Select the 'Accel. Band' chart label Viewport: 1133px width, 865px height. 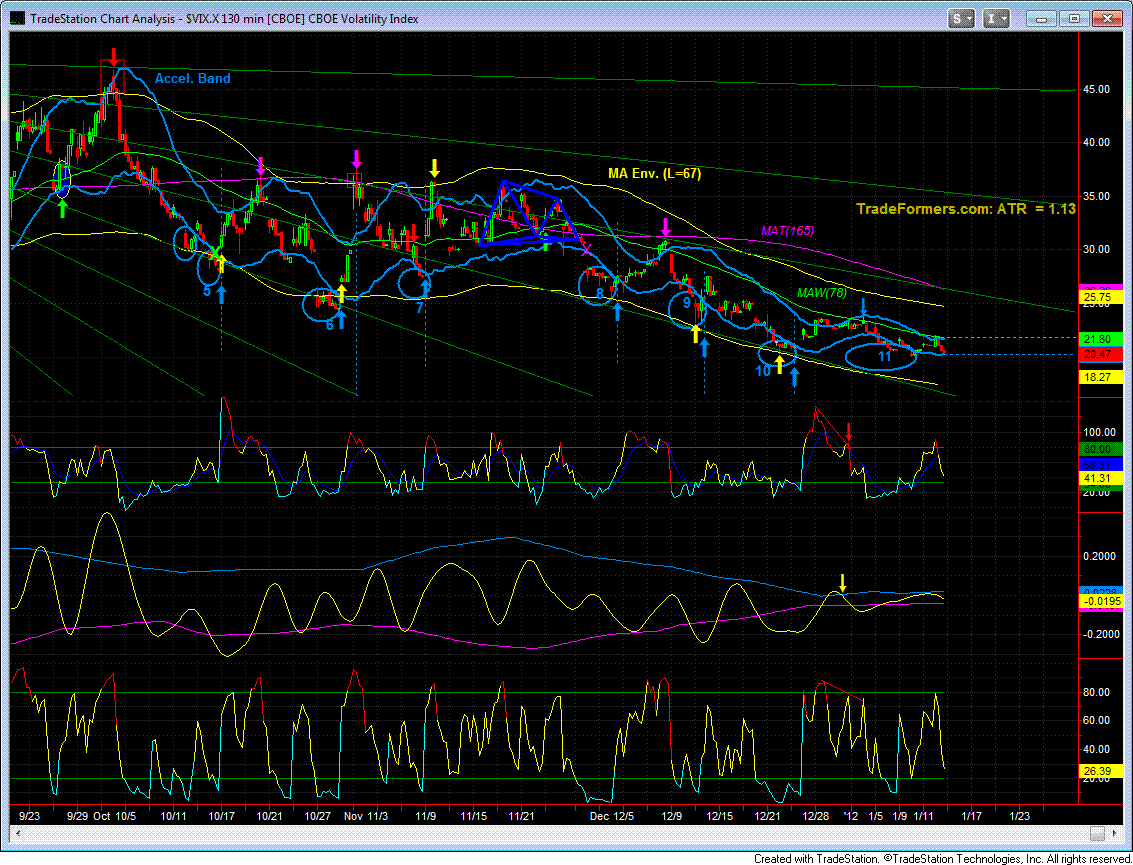pos(192,79)
